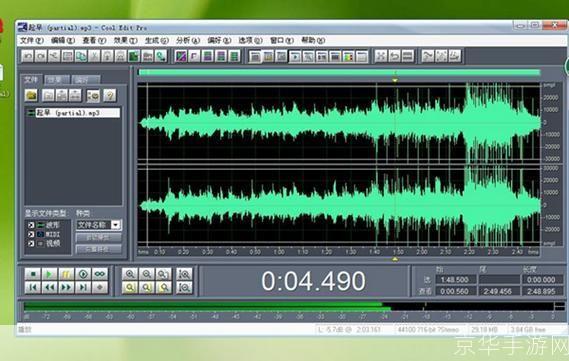The width and height of the screenshot is (569, 361).
Task: Click the 29.18 MB status bar entry
Action: click(485, 330)
